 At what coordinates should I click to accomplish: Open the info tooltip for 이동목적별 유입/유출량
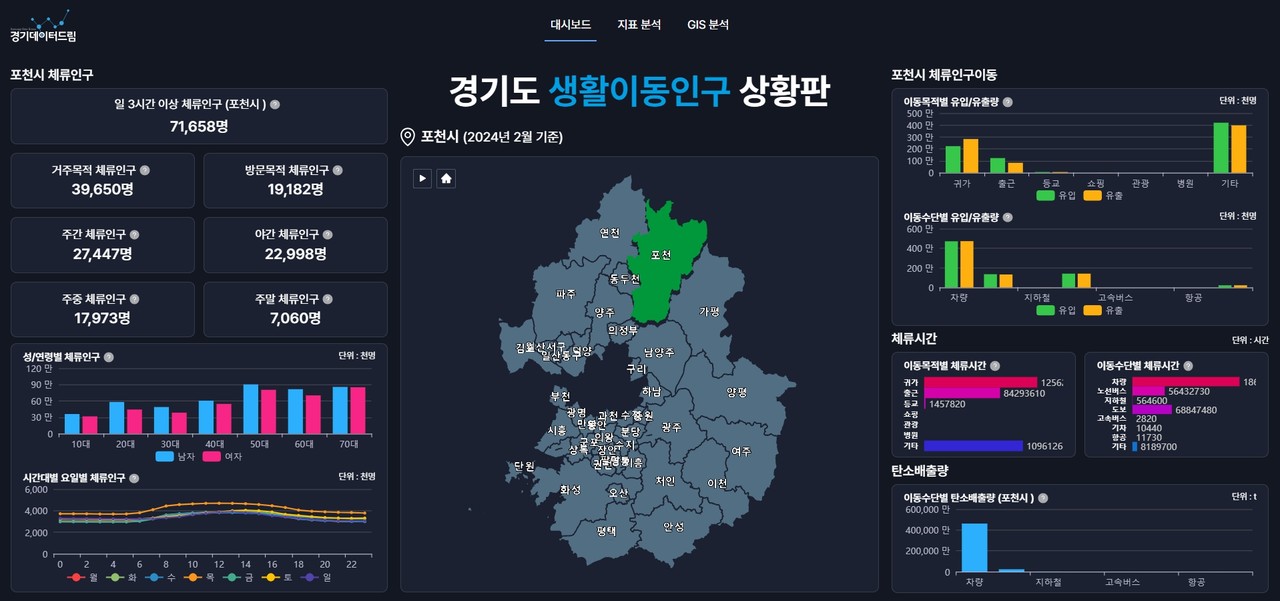click(x=1007, y=101)
